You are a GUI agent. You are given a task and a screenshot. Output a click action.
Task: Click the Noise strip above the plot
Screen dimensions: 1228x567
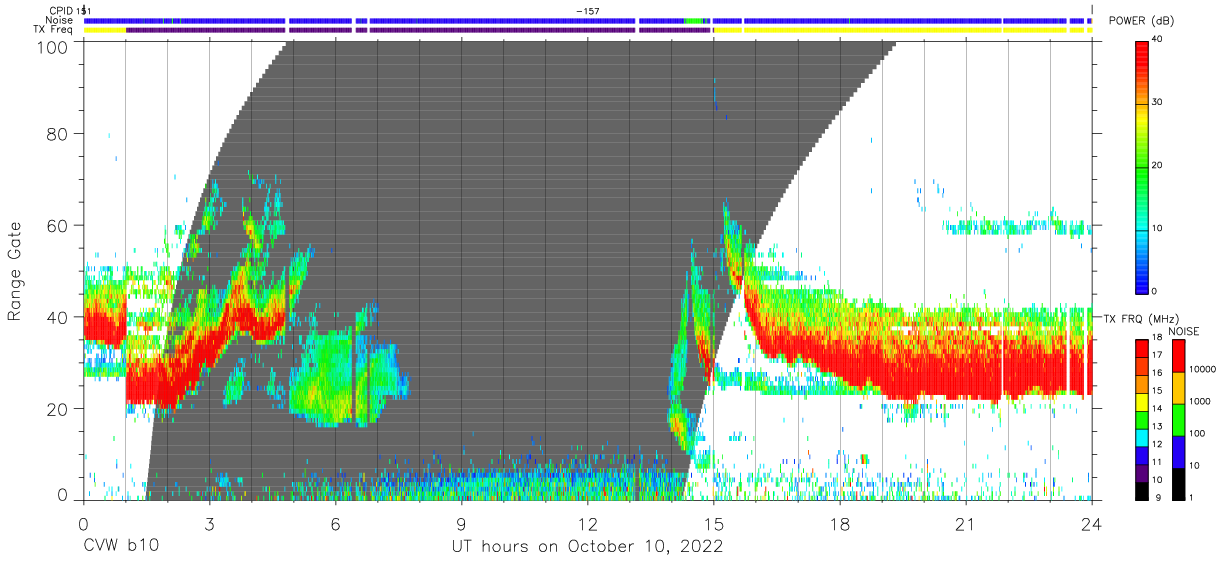pos(588,20)
